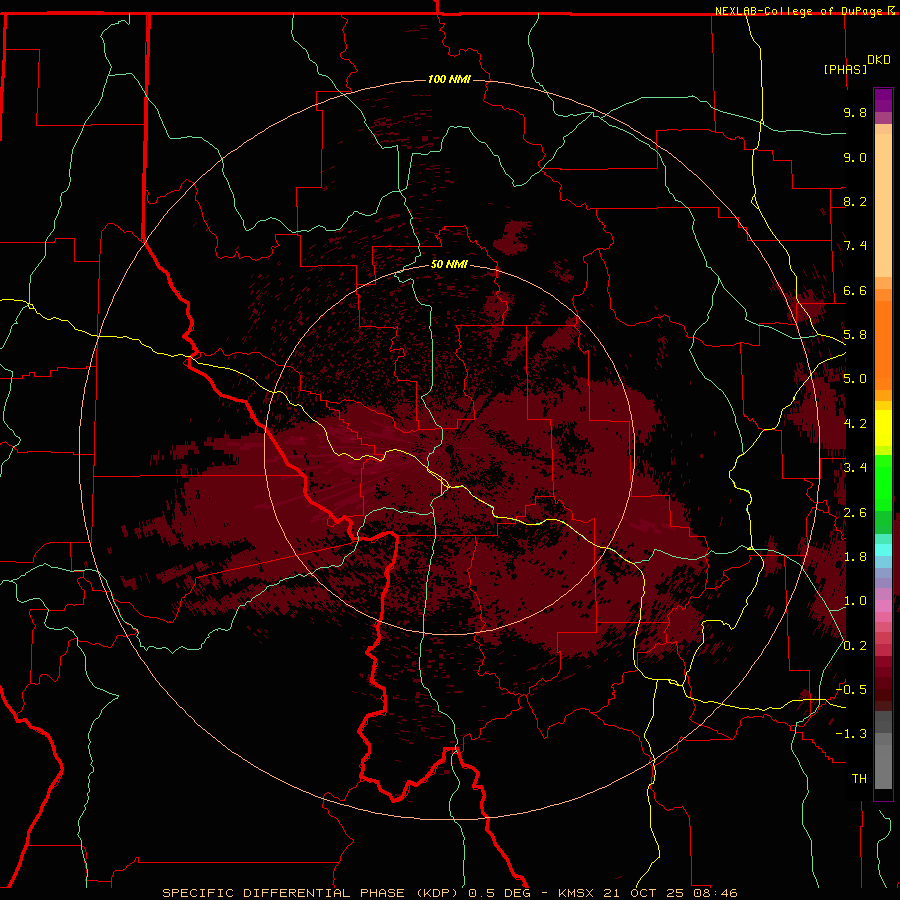This screenshot has width=900, height=900.
Task: Click the NEXLAB-College of DuPage credit text
Action: (798, 11)
